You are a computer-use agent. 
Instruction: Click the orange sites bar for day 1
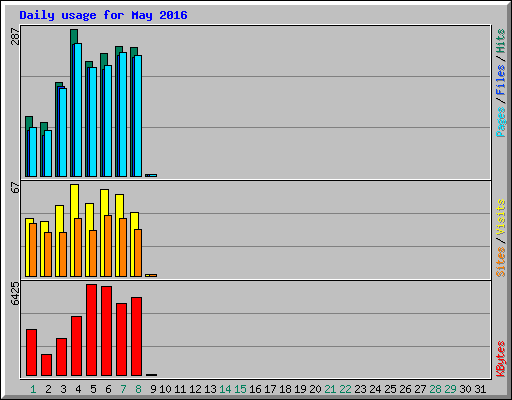(x=33, y=250)
